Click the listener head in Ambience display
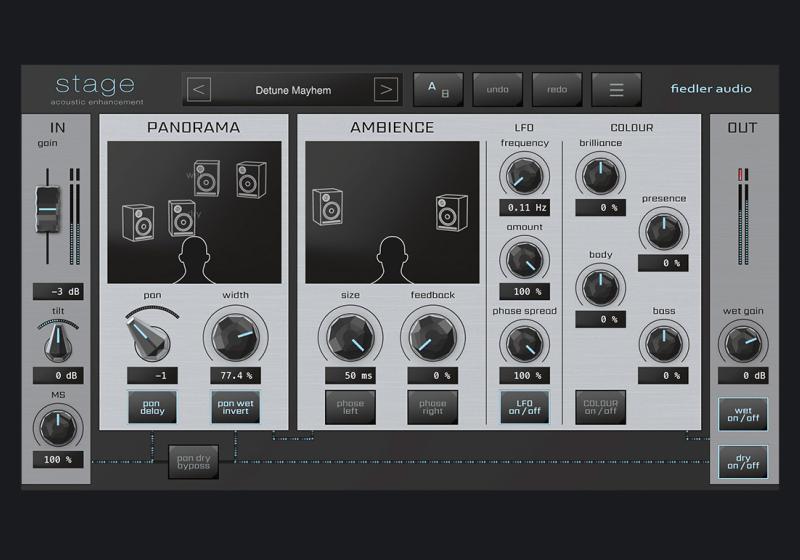 [392, 260]
